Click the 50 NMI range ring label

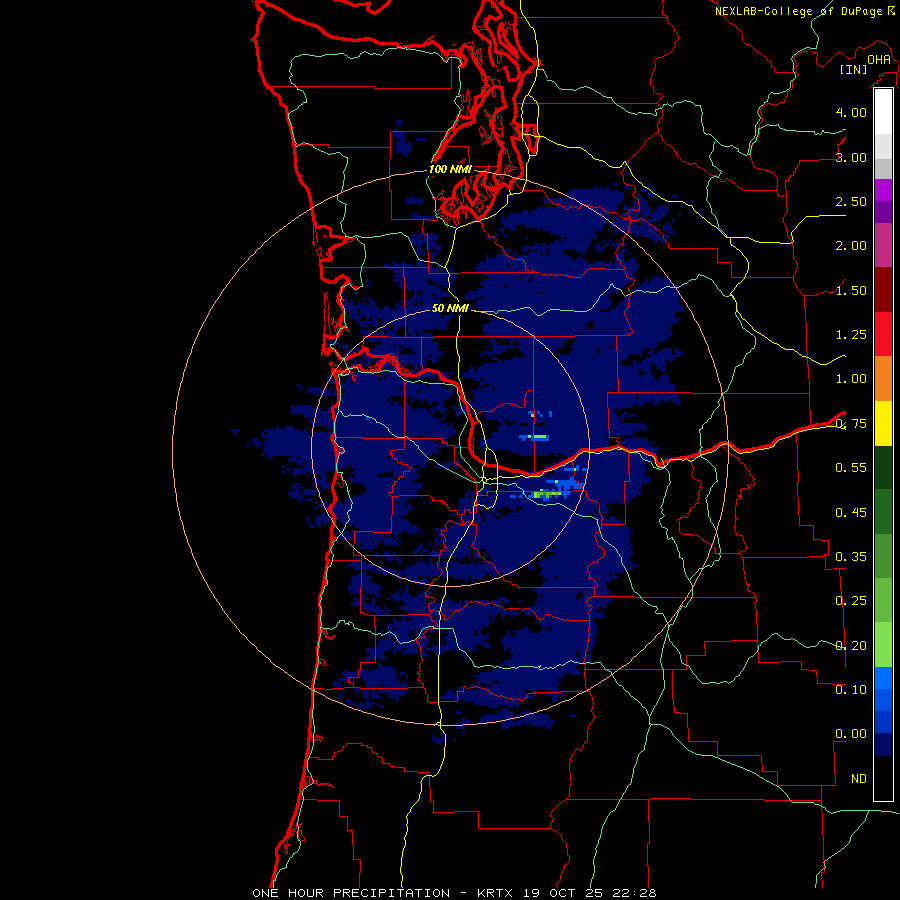[451, 308]
